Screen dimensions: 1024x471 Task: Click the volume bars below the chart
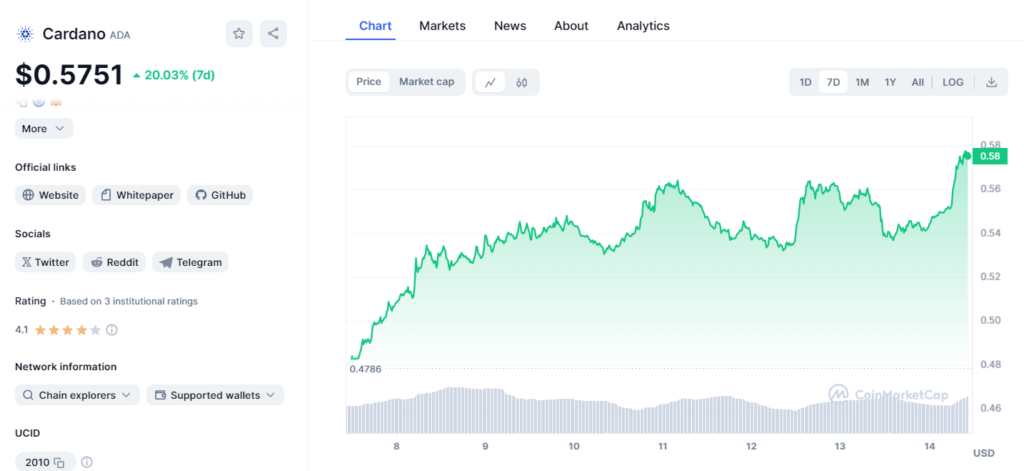[658, 411]
